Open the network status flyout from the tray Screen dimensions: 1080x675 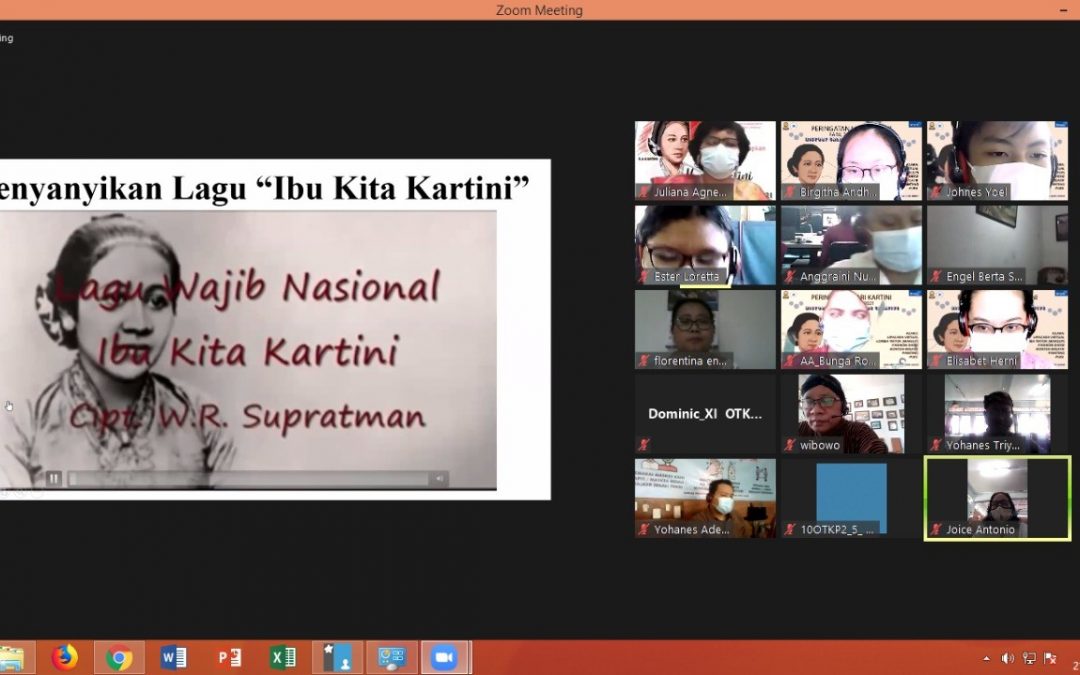click(x=1030, y=658)
